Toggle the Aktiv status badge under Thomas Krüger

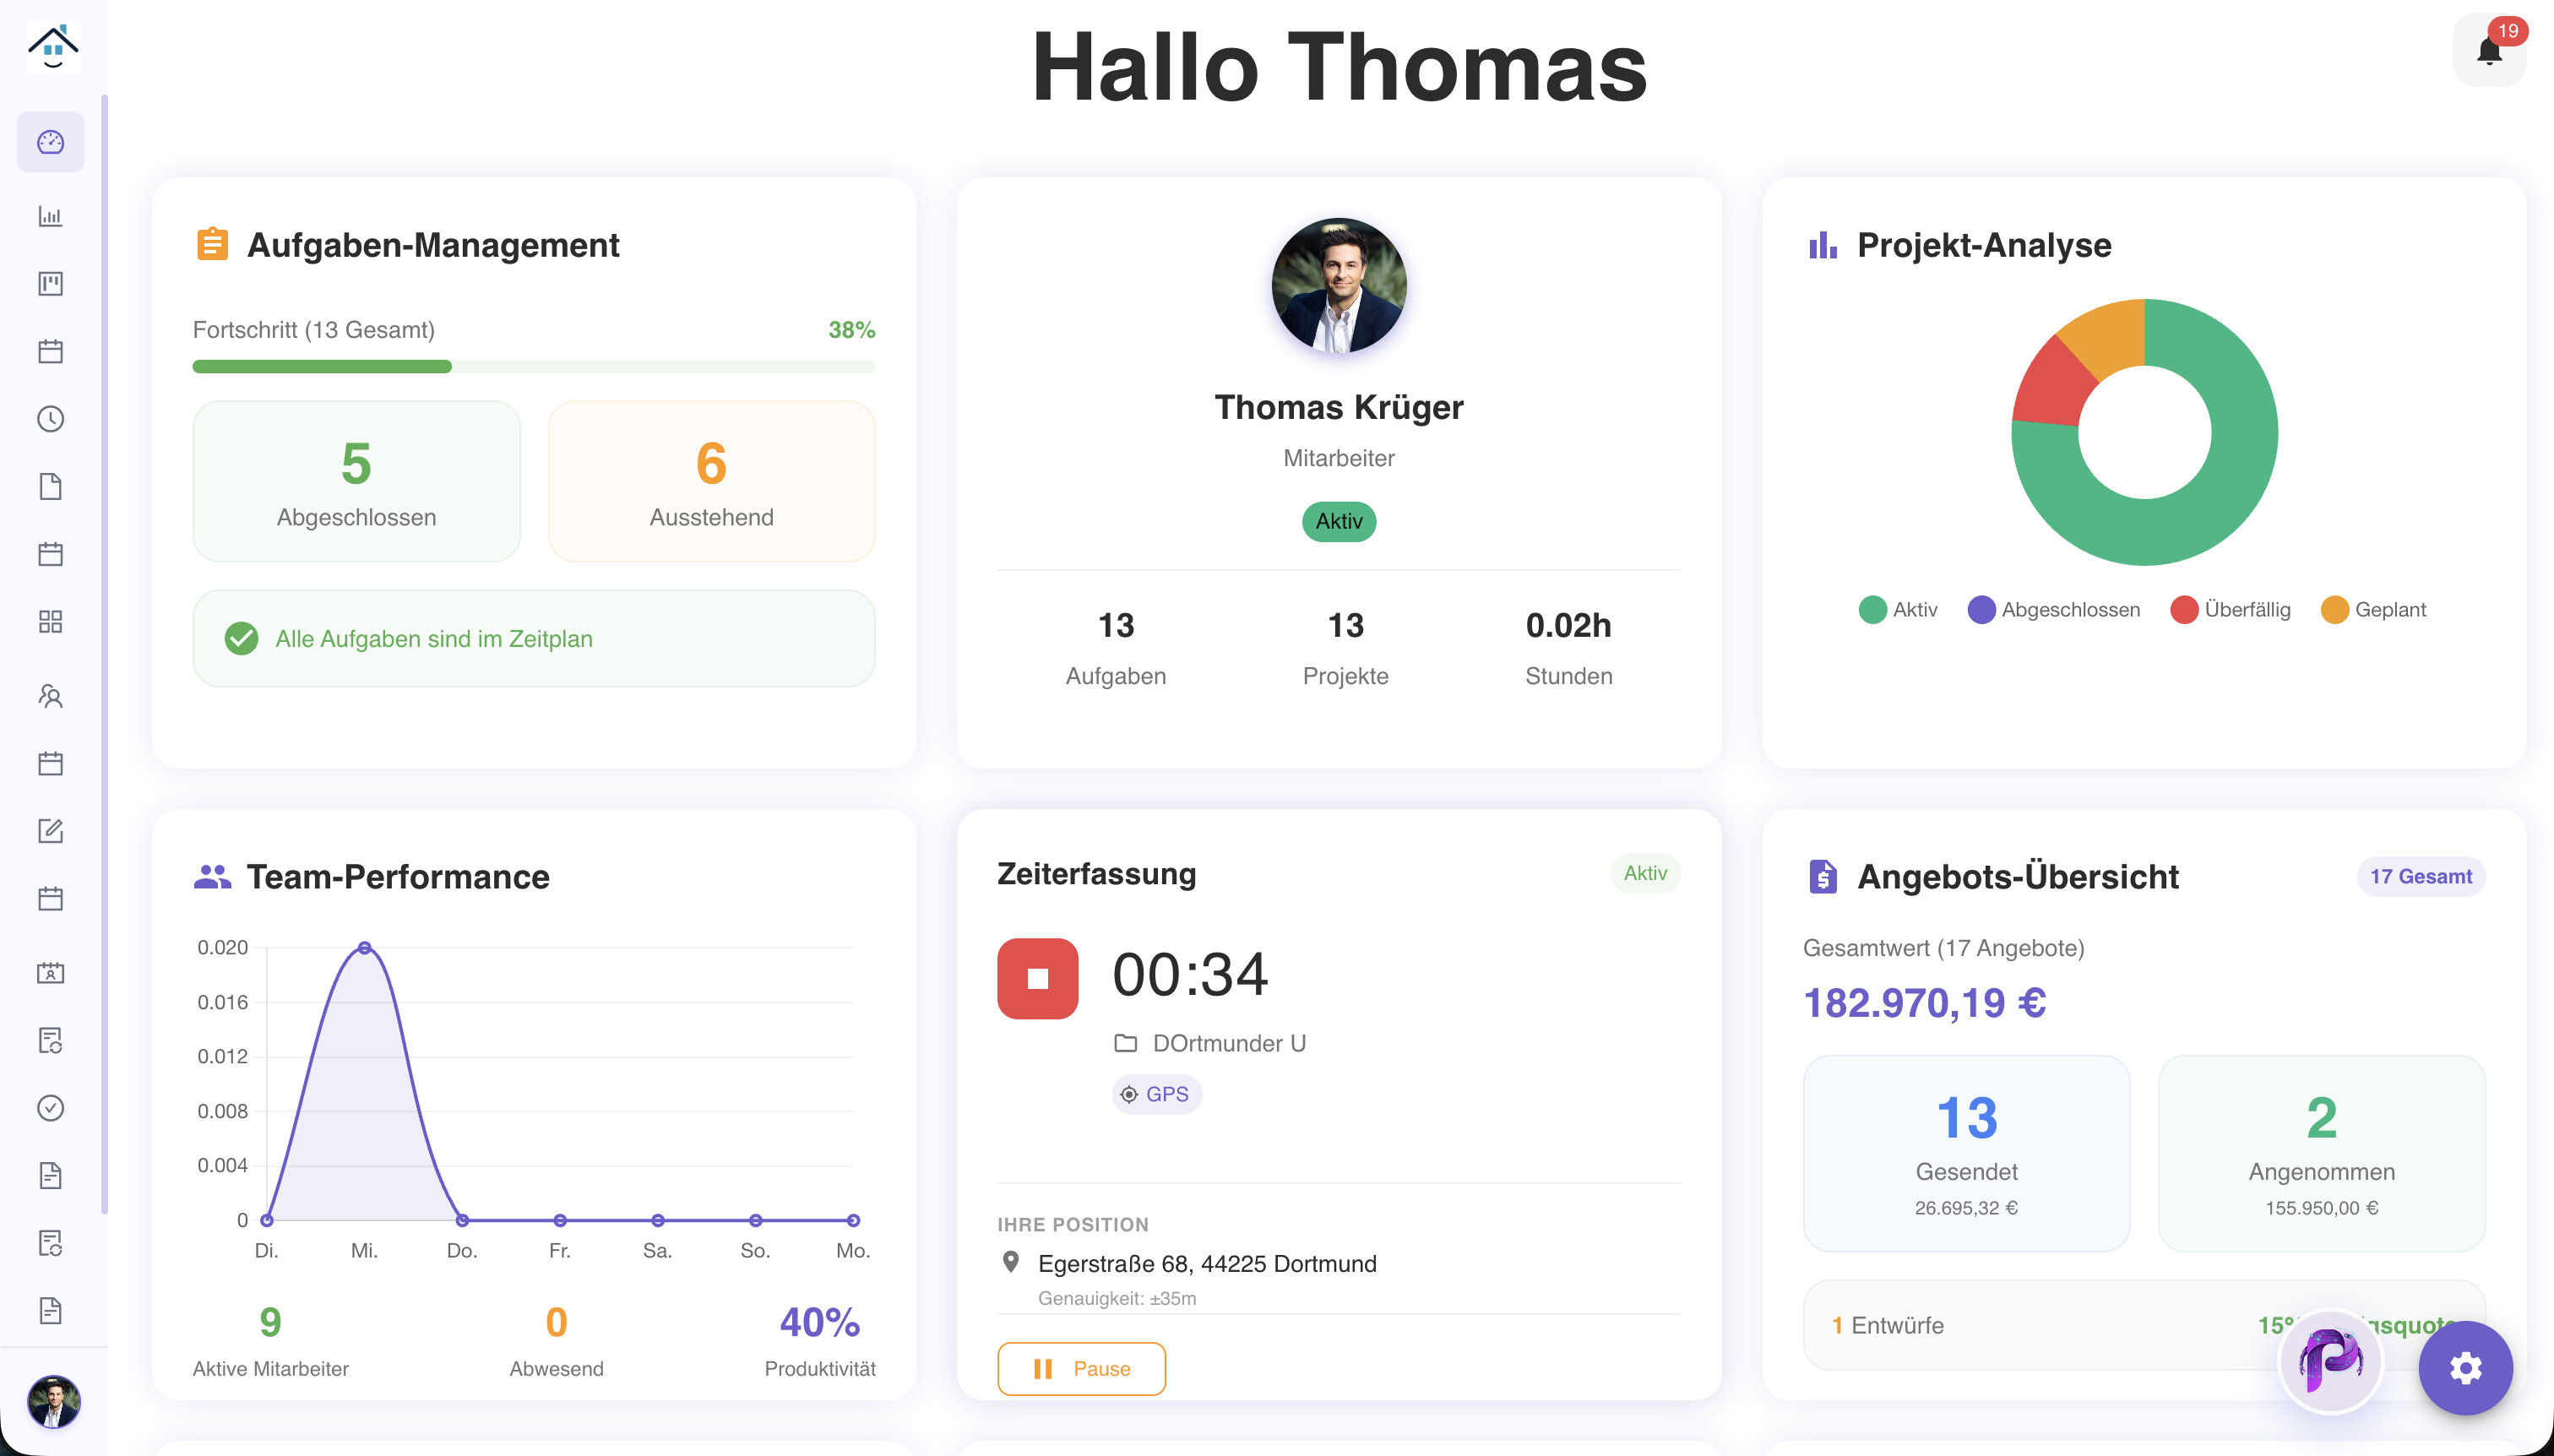click(1339, 521)
